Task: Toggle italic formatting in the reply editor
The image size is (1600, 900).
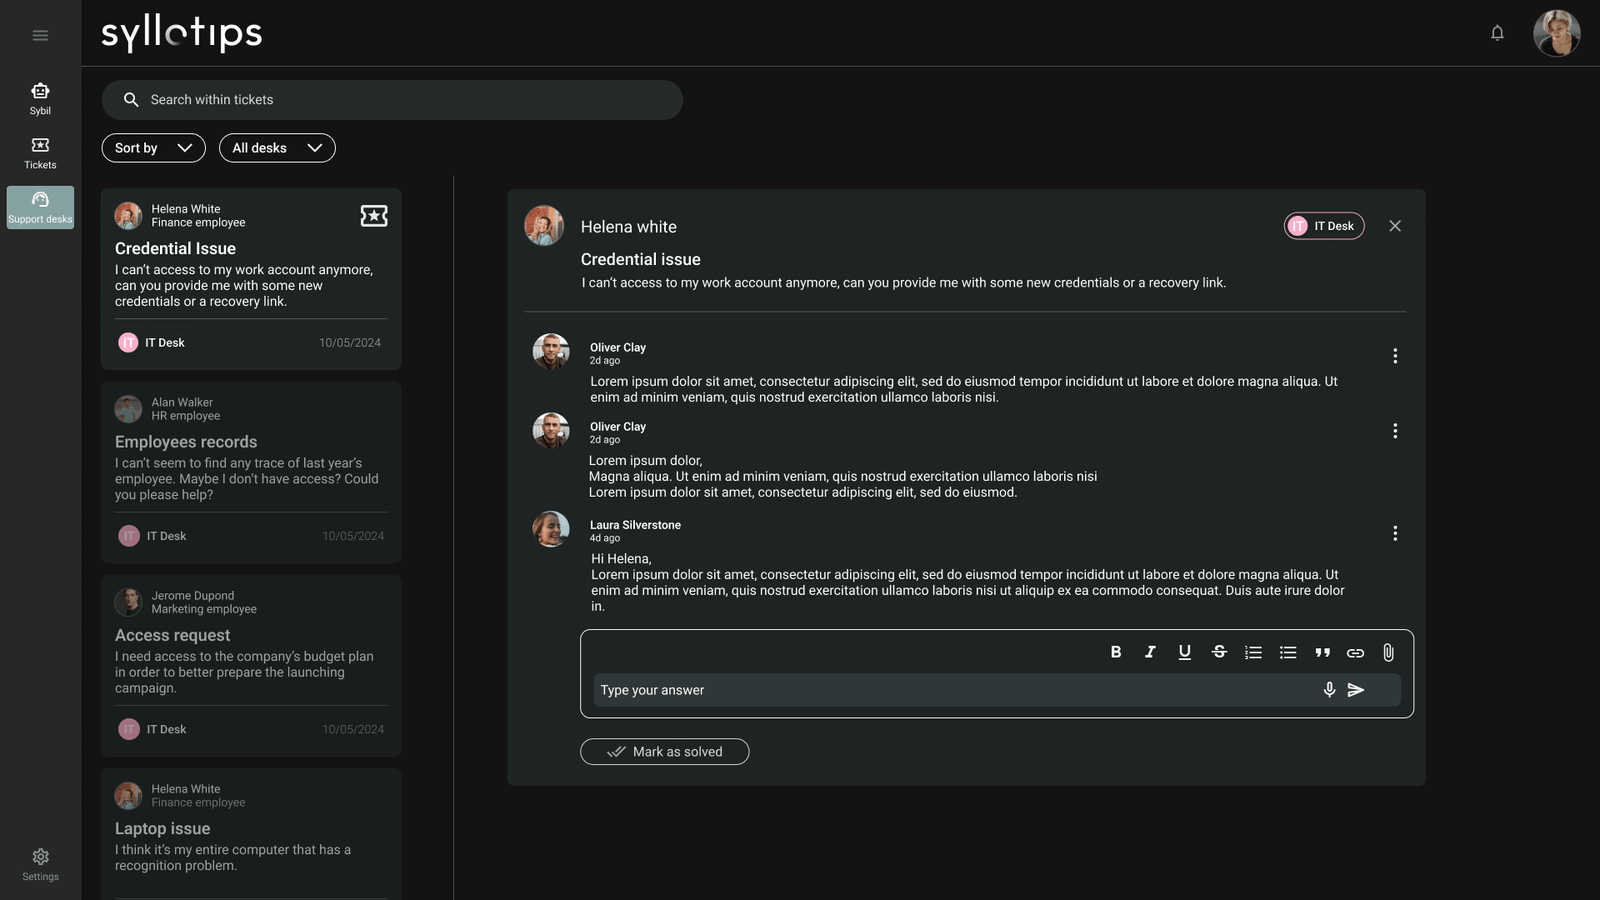Action: coord(1150,652)
